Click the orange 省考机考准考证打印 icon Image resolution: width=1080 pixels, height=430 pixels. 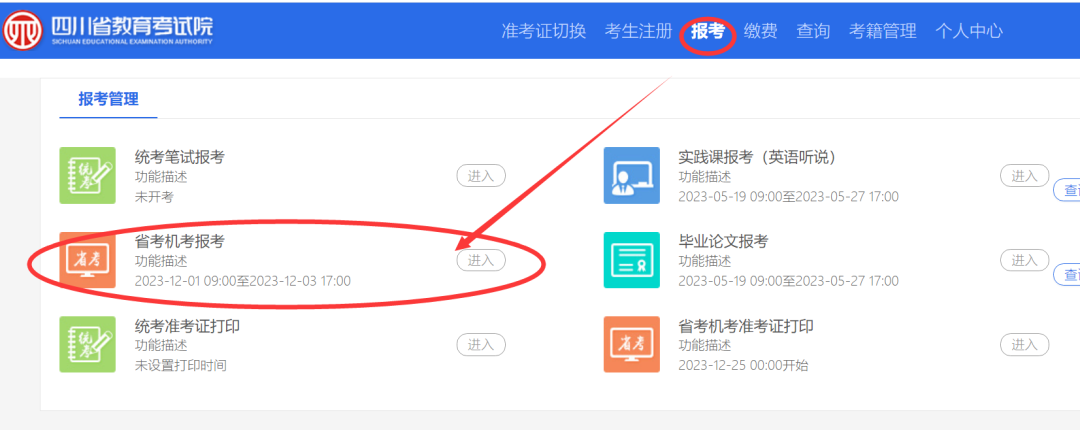point(632,344)
